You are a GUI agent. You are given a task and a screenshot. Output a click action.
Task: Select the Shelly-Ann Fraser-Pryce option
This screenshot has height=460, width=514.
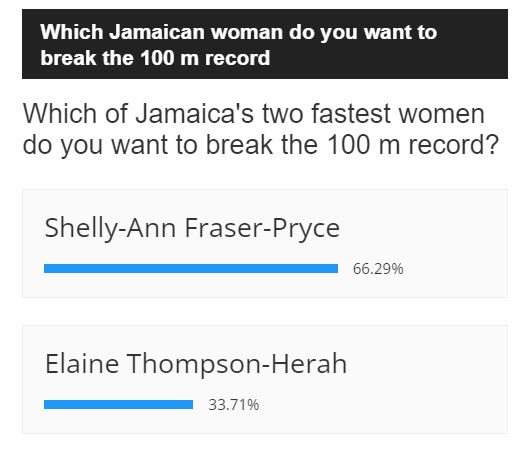[x=192, y=228]
